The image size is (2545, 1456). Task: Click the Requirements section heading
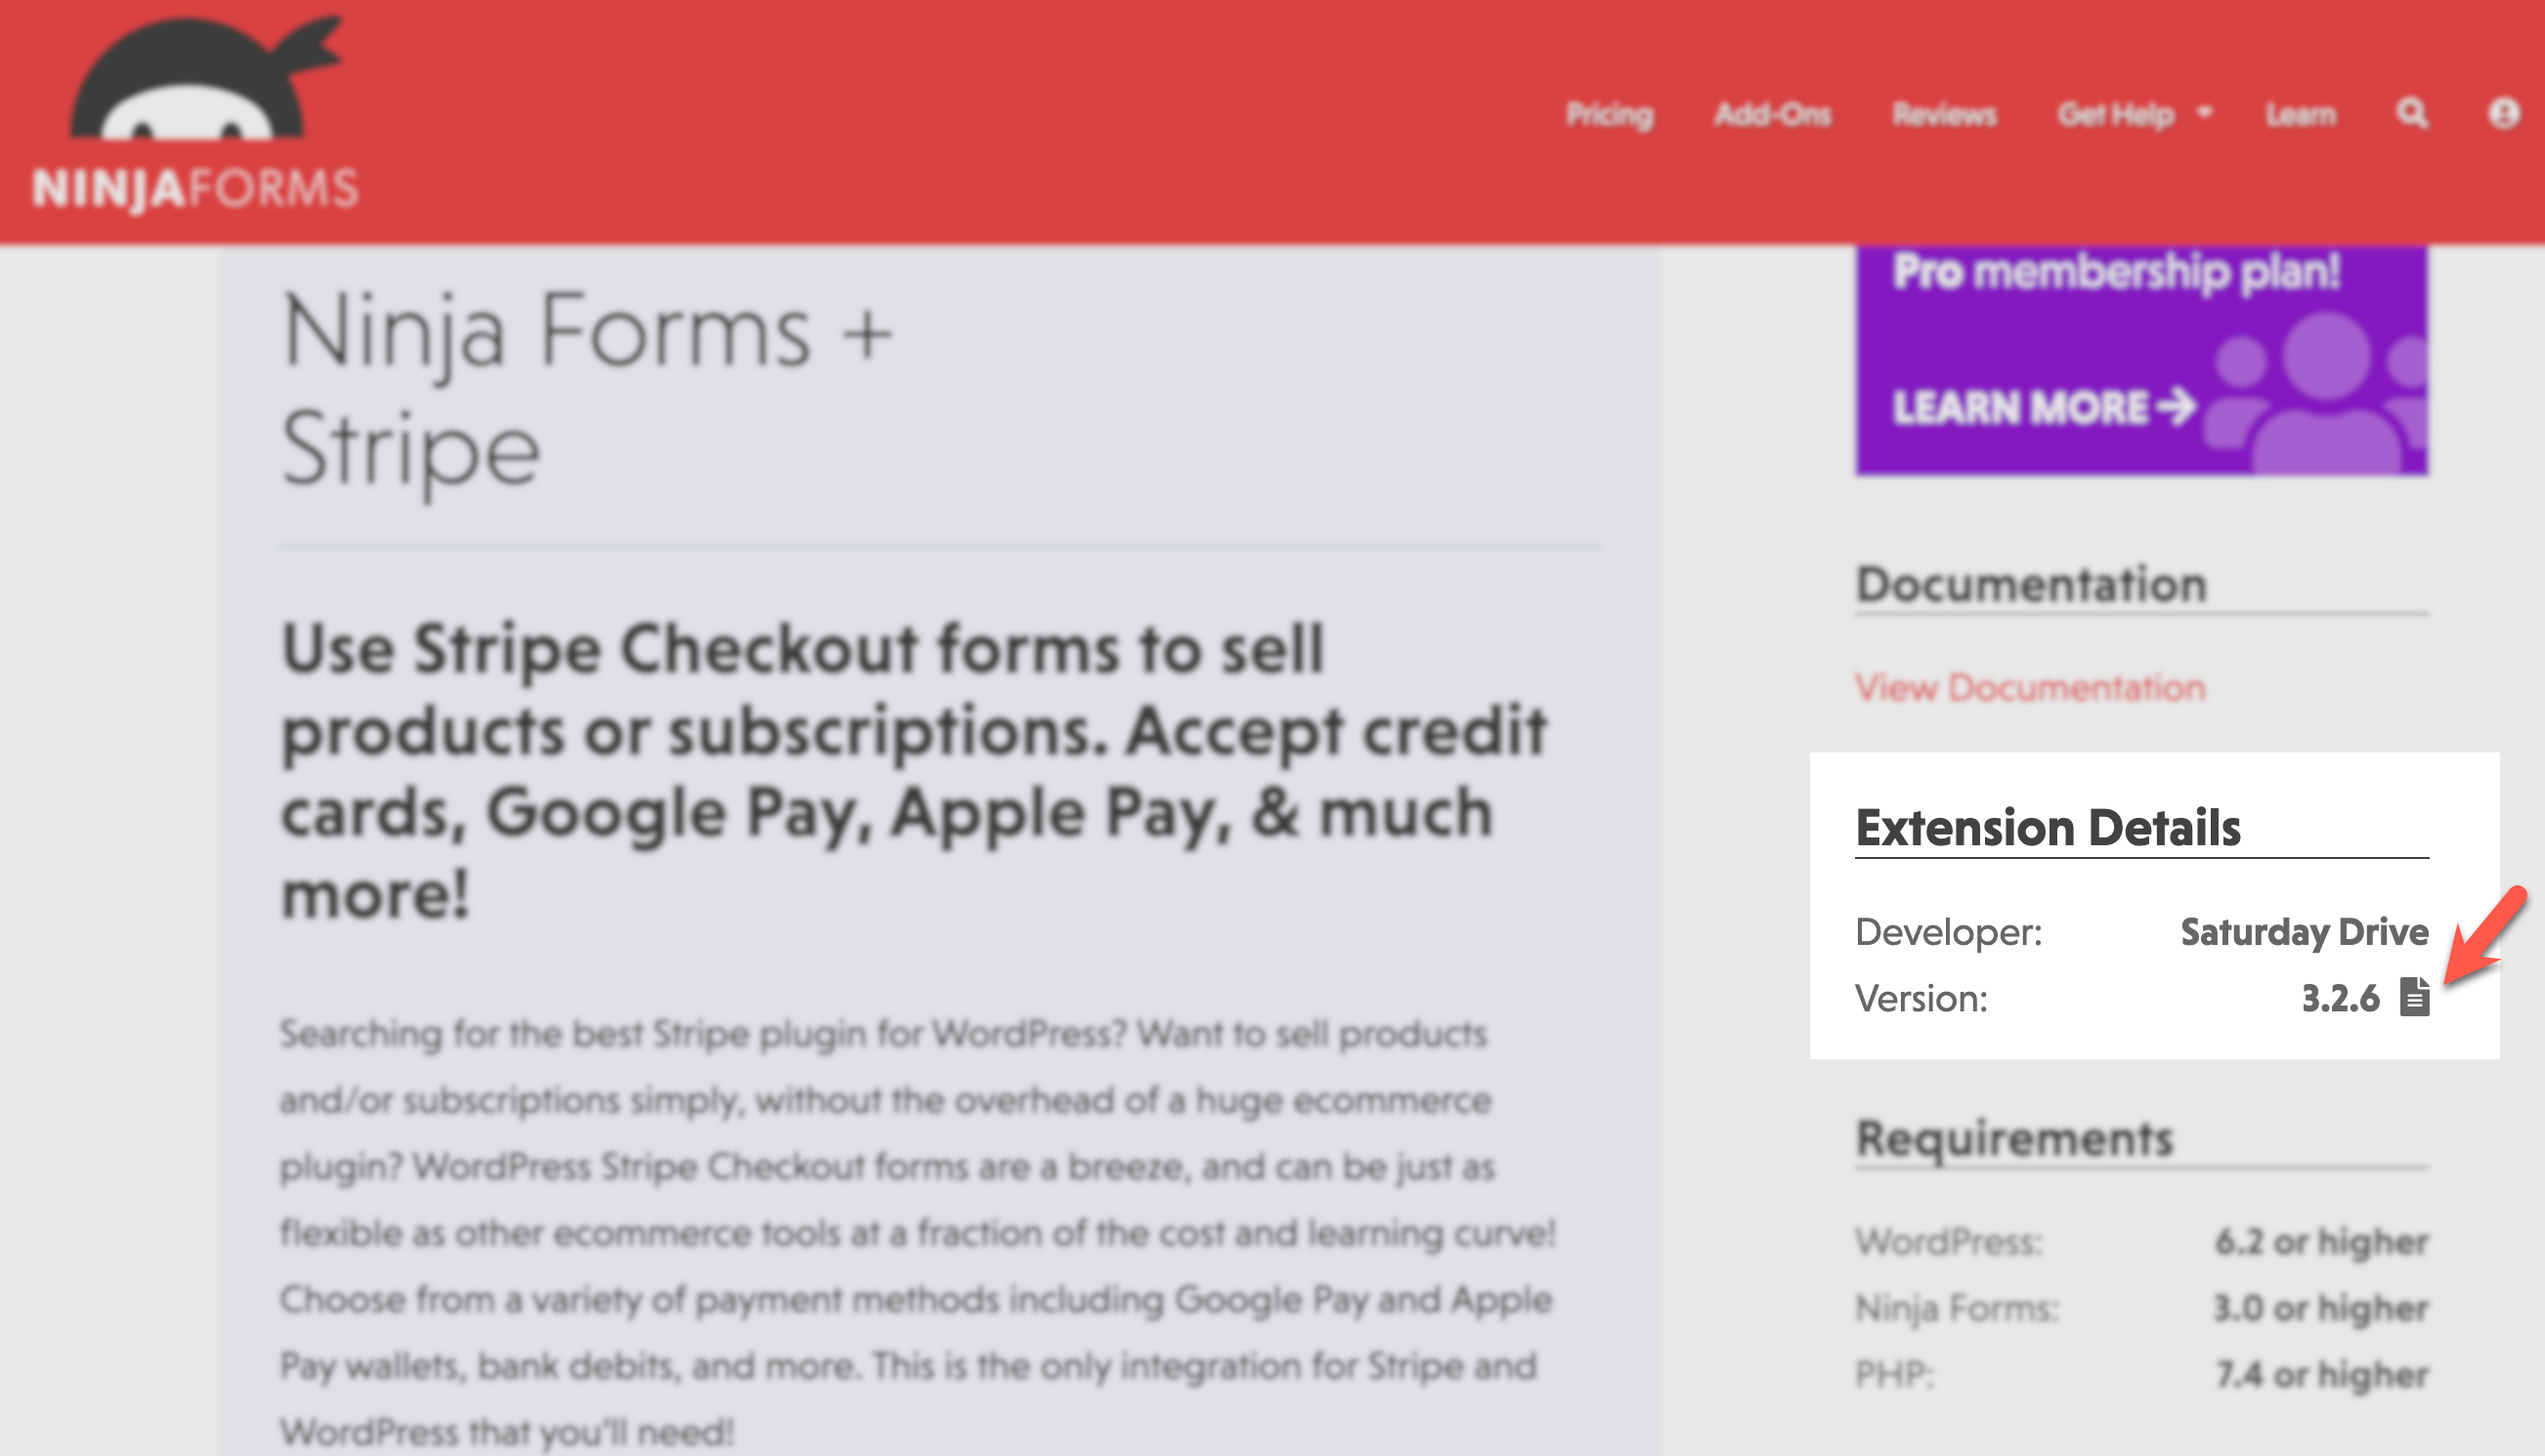point(2014,1138)
